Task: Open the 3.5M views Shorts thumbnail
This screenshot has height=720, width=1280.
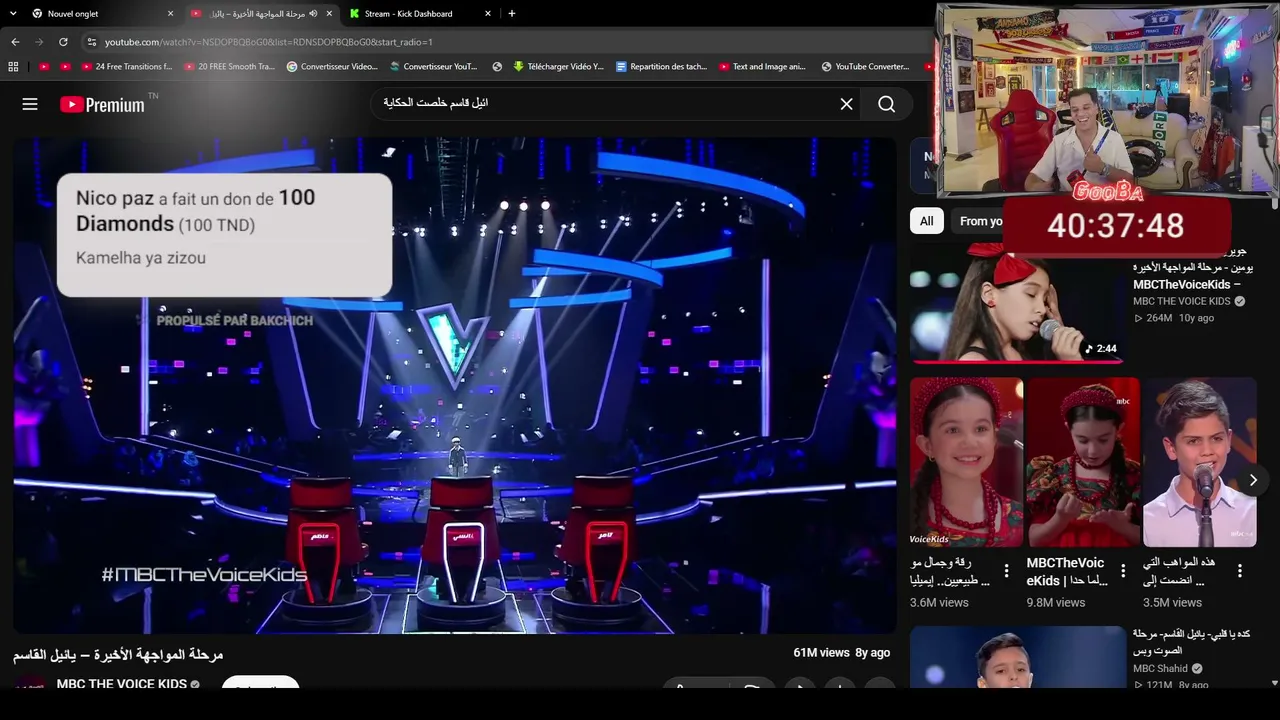Action: tap(1200, 462)
